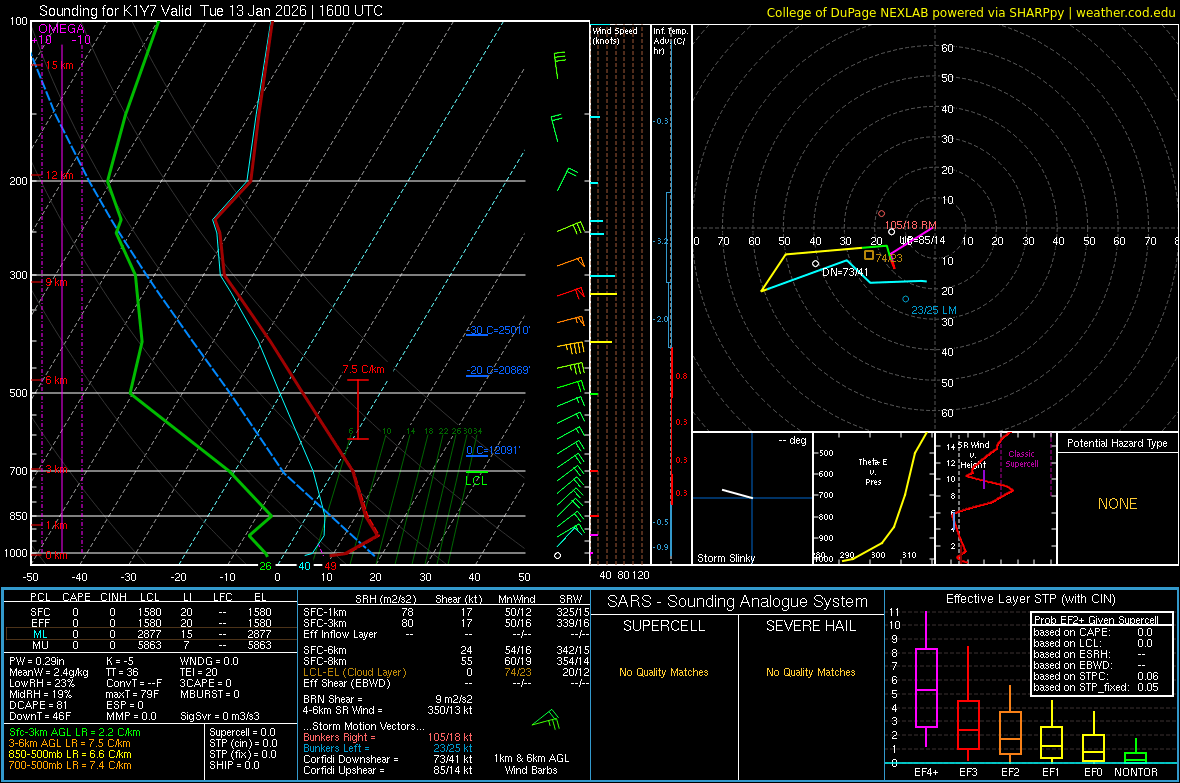Click the EF2 axis label
Viewport: 1180px width, 783px height.
point(1010,772)
